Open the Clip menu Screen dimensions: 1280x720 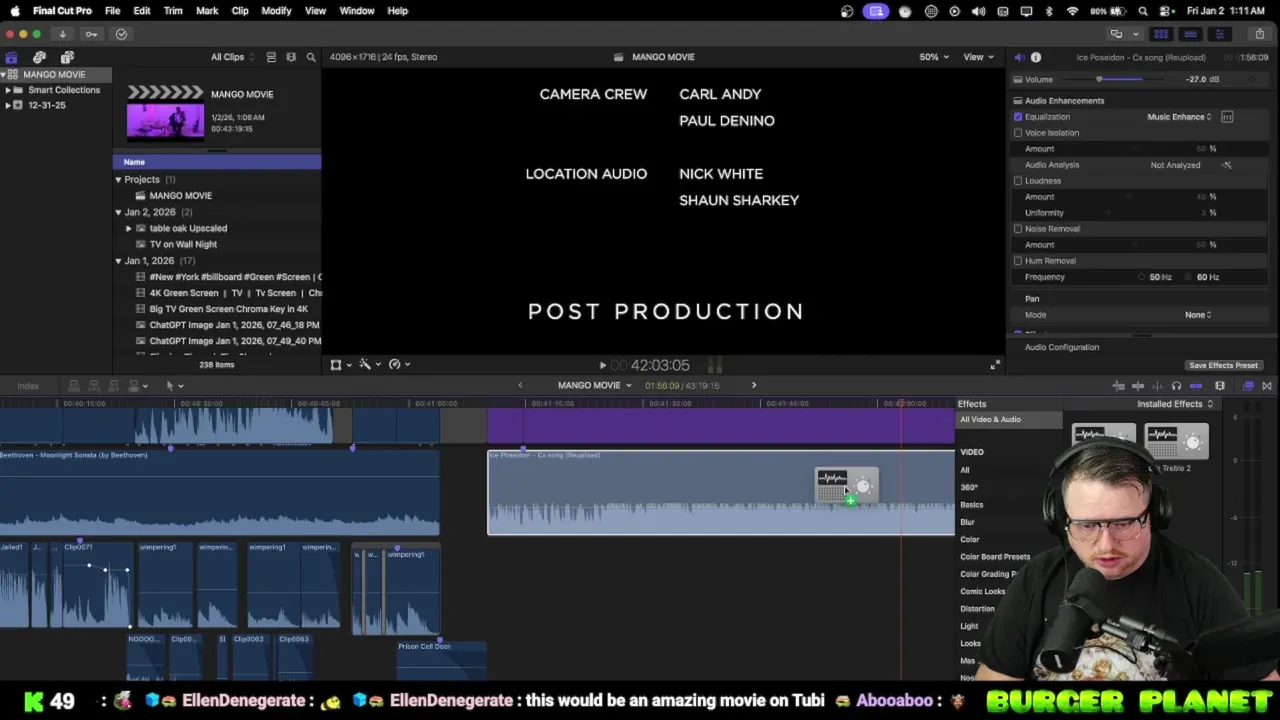click(240, 11)
